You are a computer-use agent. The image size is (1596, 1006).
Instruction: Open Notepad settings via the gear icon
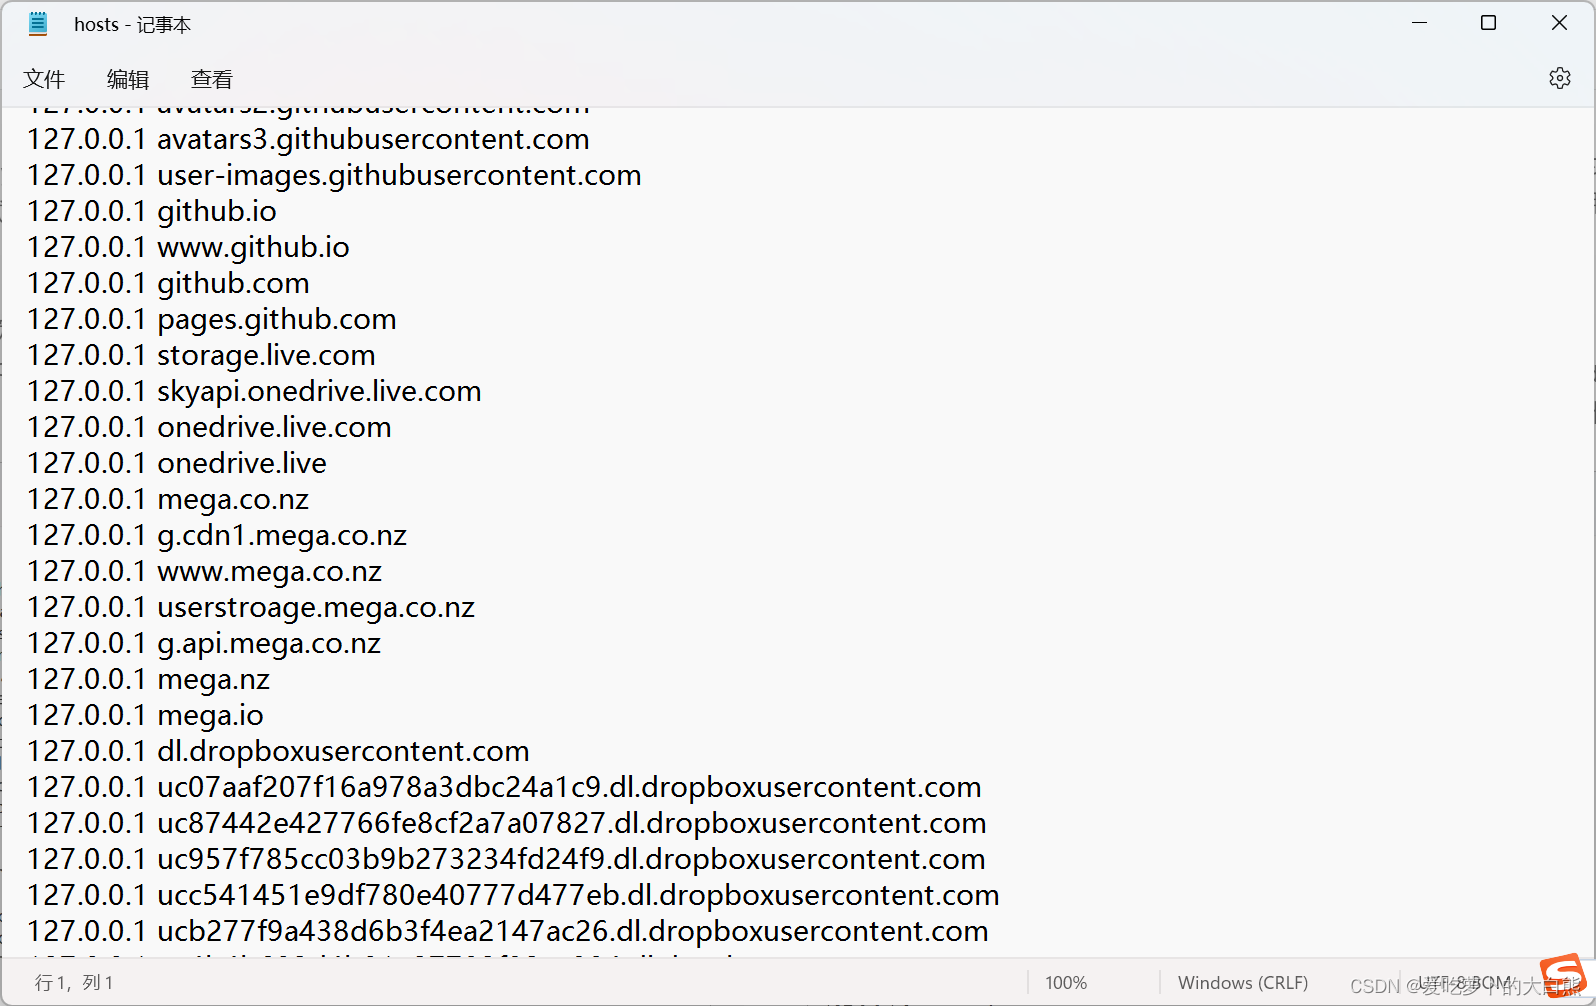click(1559, 78)
